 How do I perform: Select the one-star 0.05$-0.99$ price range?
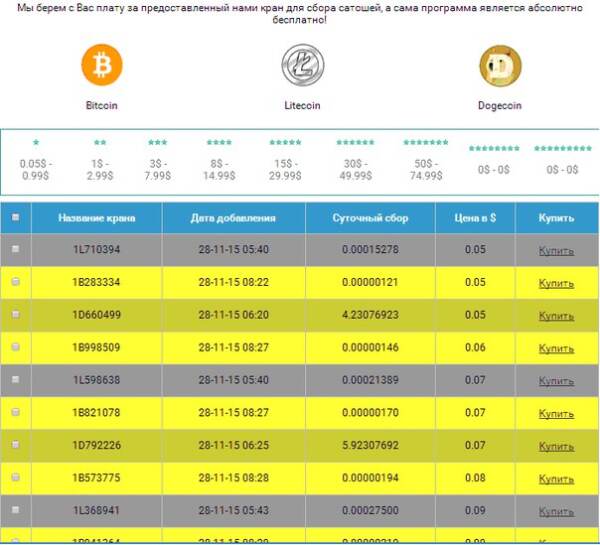point(36,161)
